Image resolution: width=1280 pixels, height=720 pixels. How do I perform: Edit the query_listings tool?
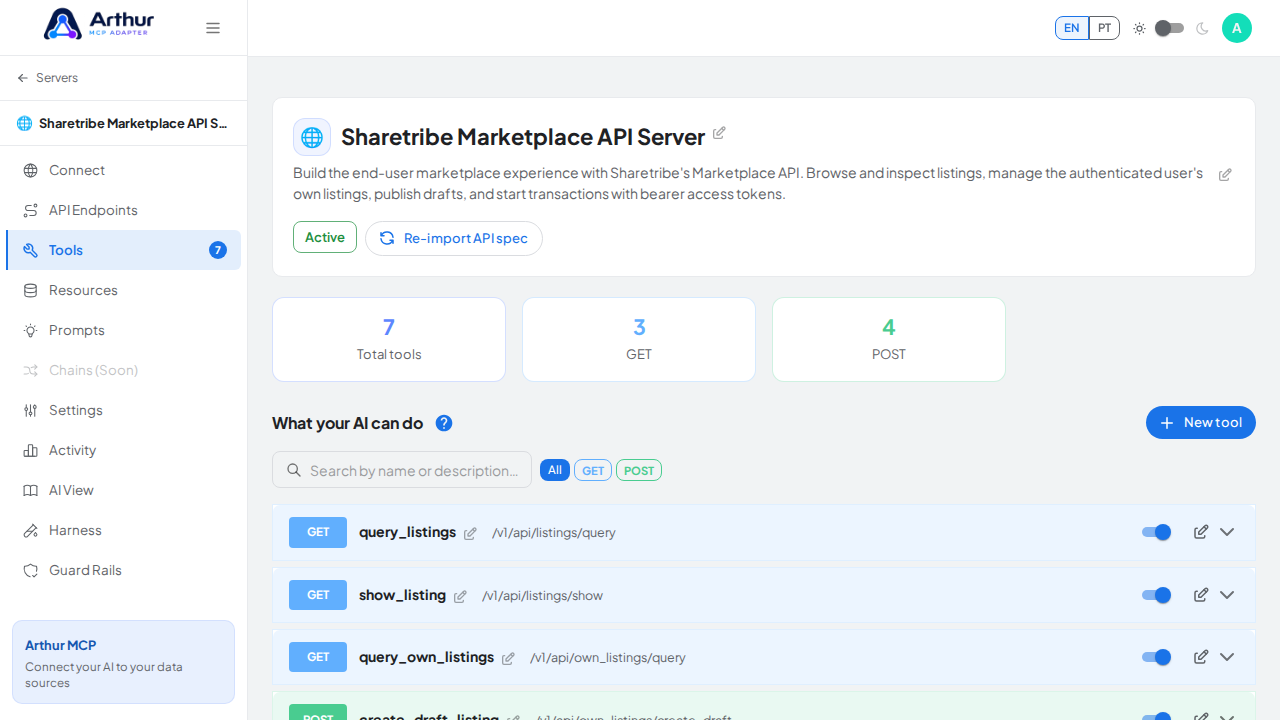1201,532
